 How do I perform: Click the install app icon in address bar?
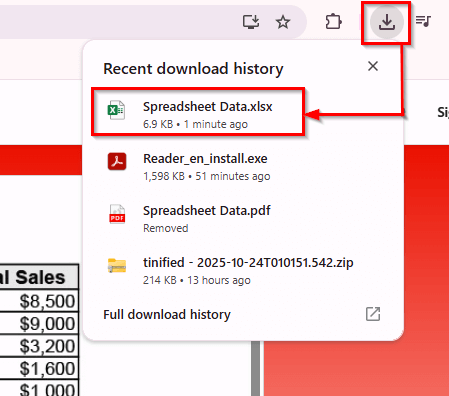tap(251, 22)
